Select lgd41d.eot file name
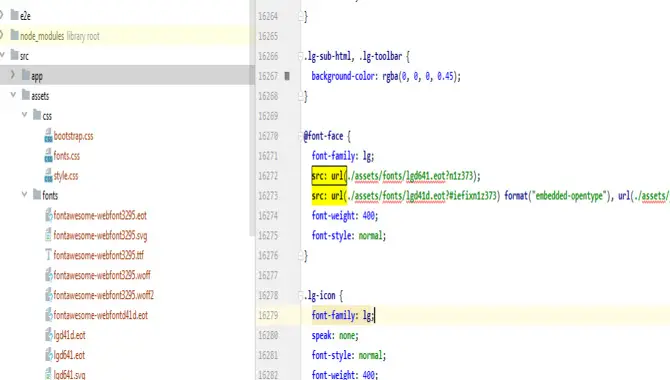The height and width of the screenshot is (380, 670). 69,335
